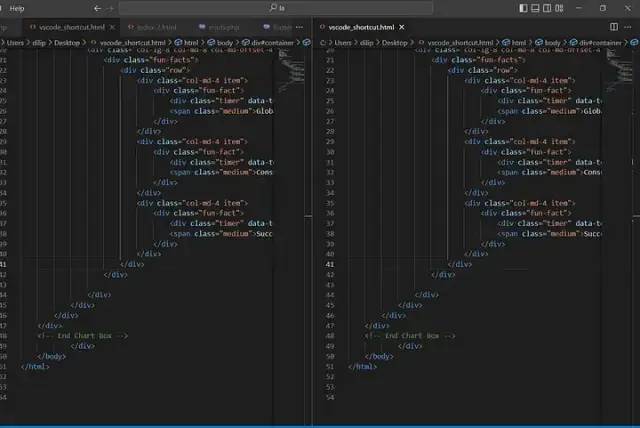Click the command center search box
The image size is (640, 428).
[276, 8]
